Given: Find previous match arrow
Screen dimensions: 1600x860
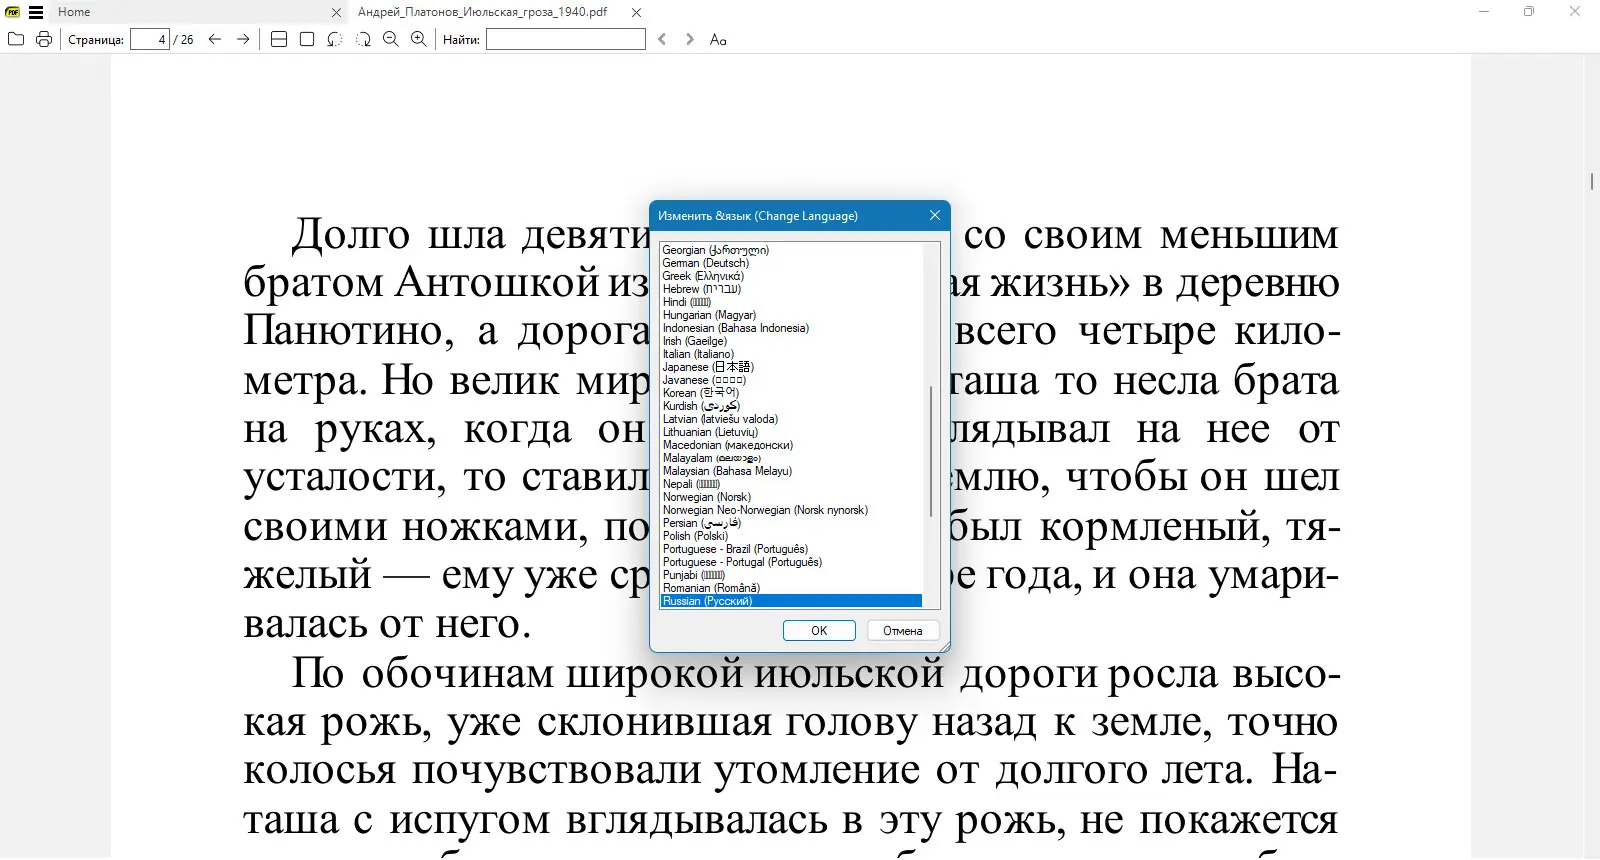Looking at the screenshot, I should coord(662,39).
